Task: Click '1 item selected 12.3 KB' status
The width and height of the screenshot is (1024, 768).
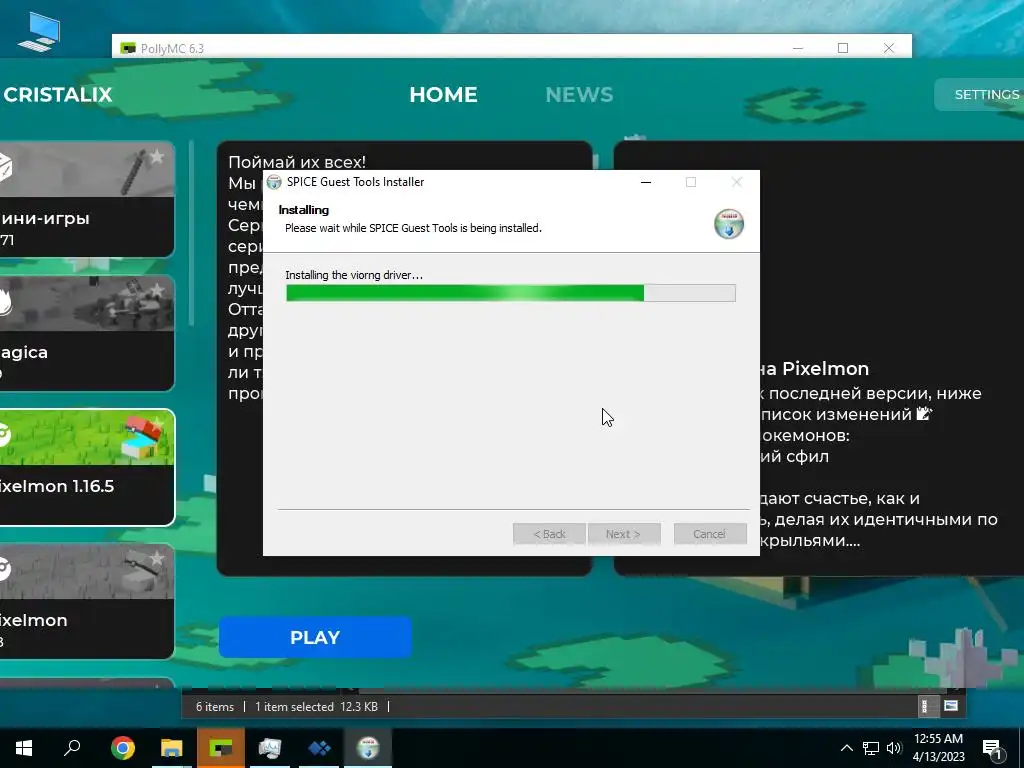Action: [x=316, y=707]
